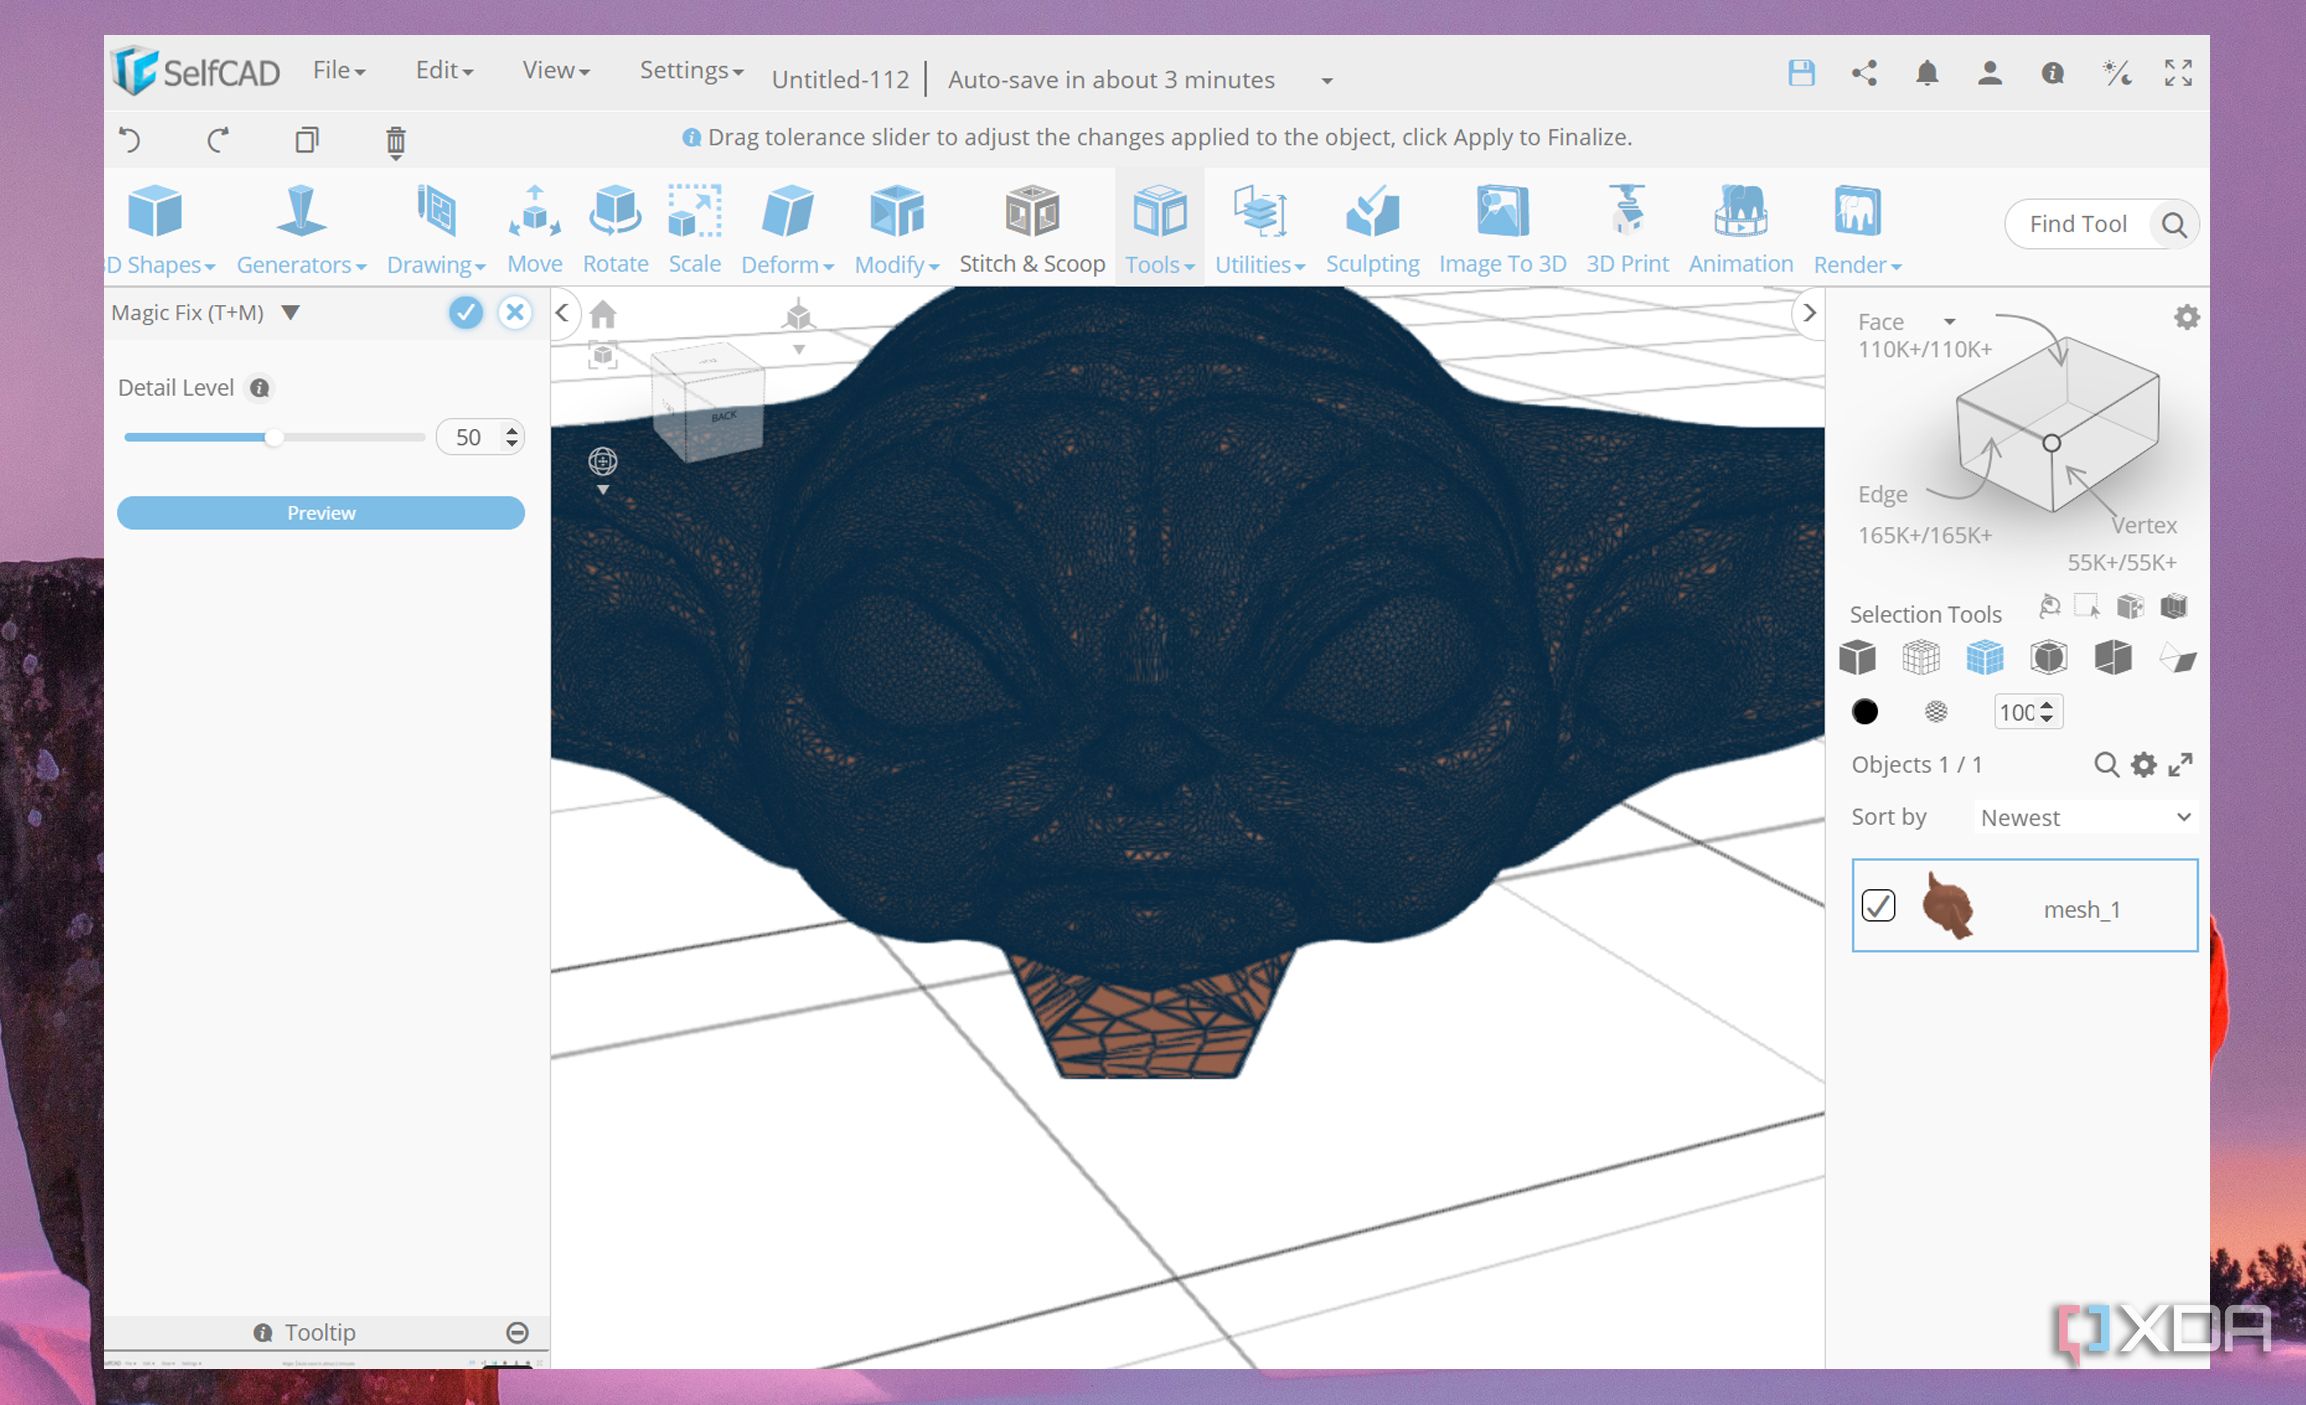Open the File menu

point(339,70)
